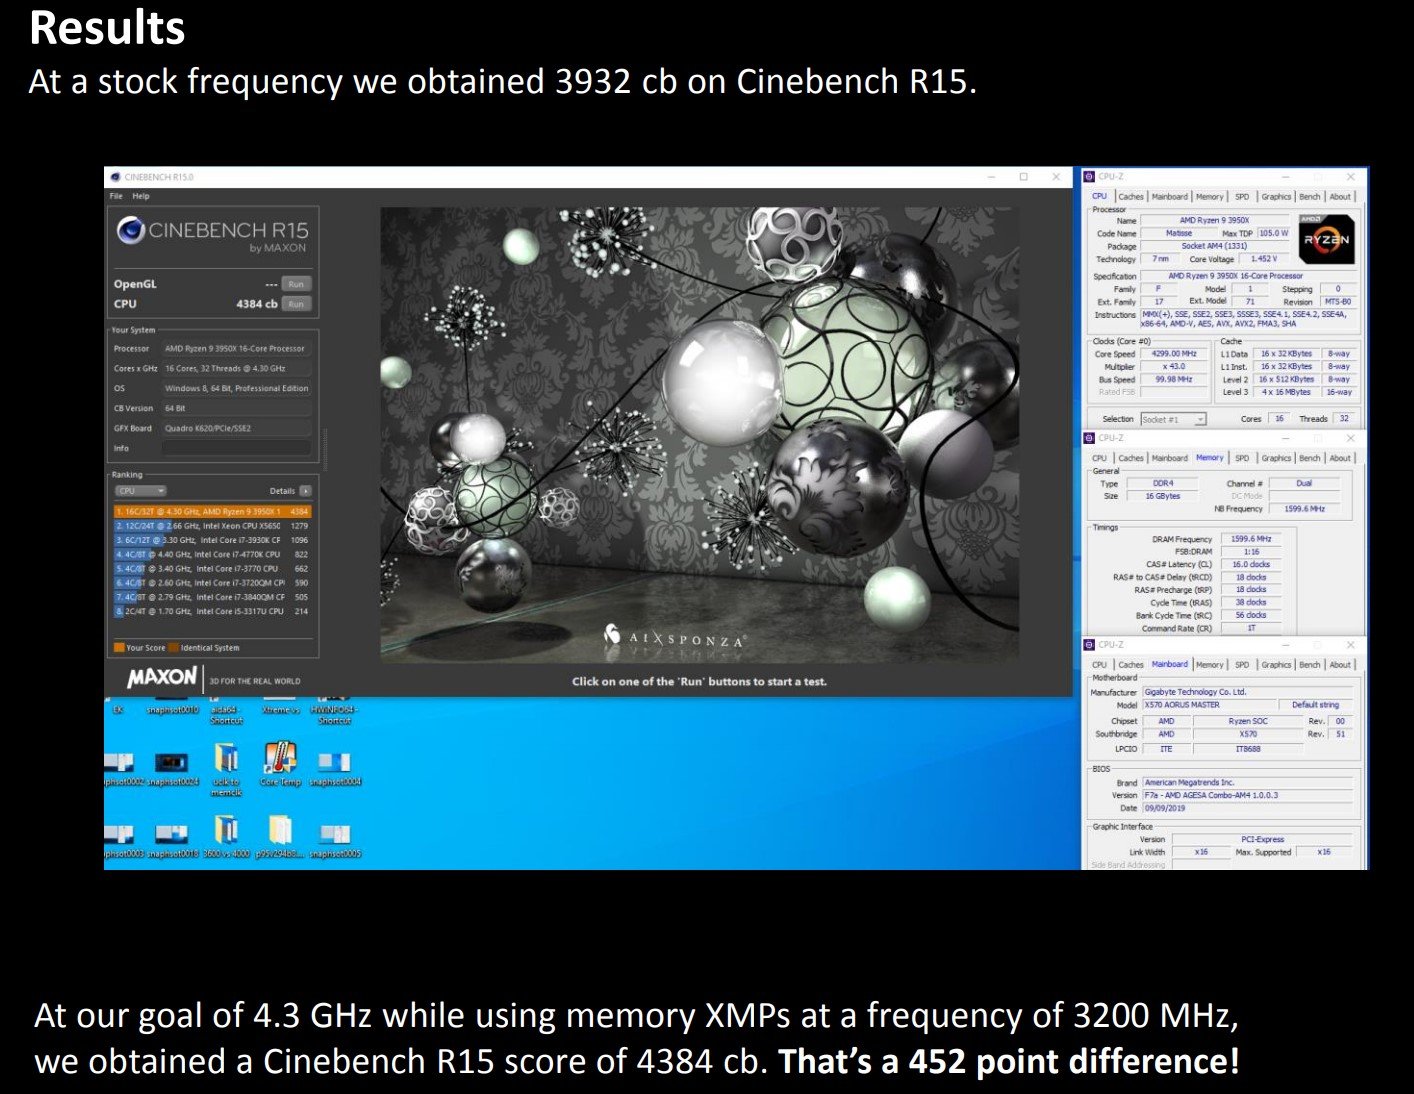1414x1094 pixels.
Task: Expand the ranking Details arrow
Action: point(305,491)
